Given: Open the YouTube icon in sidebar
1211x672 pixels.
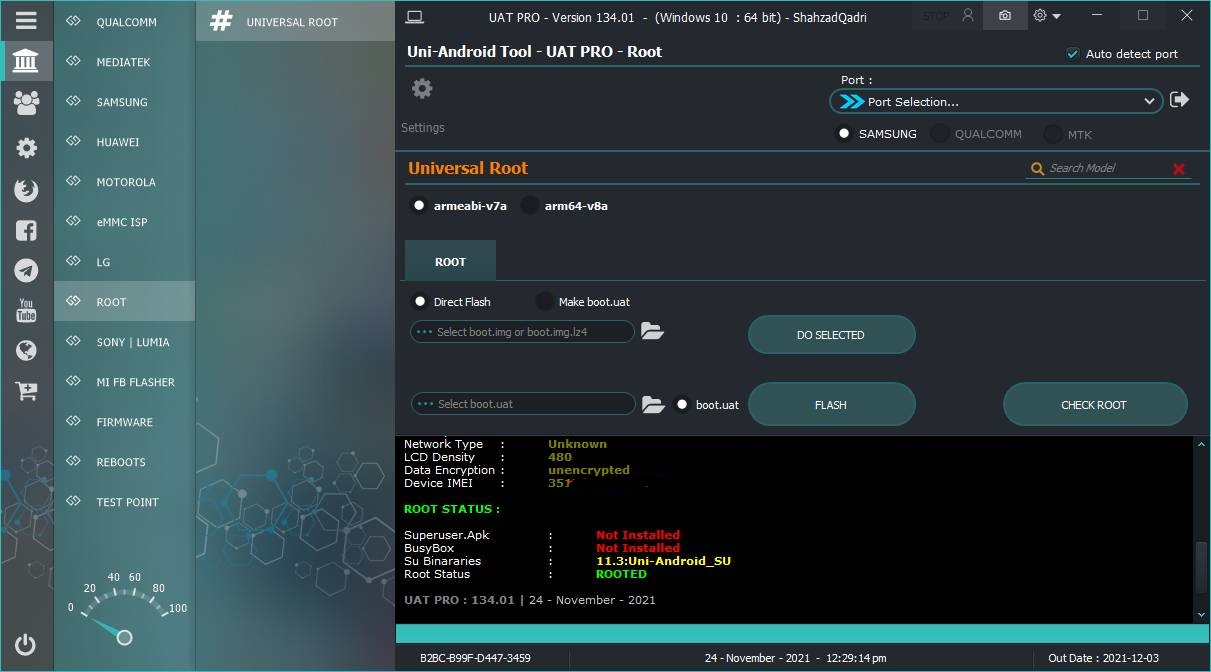Looking at the screenshot, I should [x=26, y=310].
